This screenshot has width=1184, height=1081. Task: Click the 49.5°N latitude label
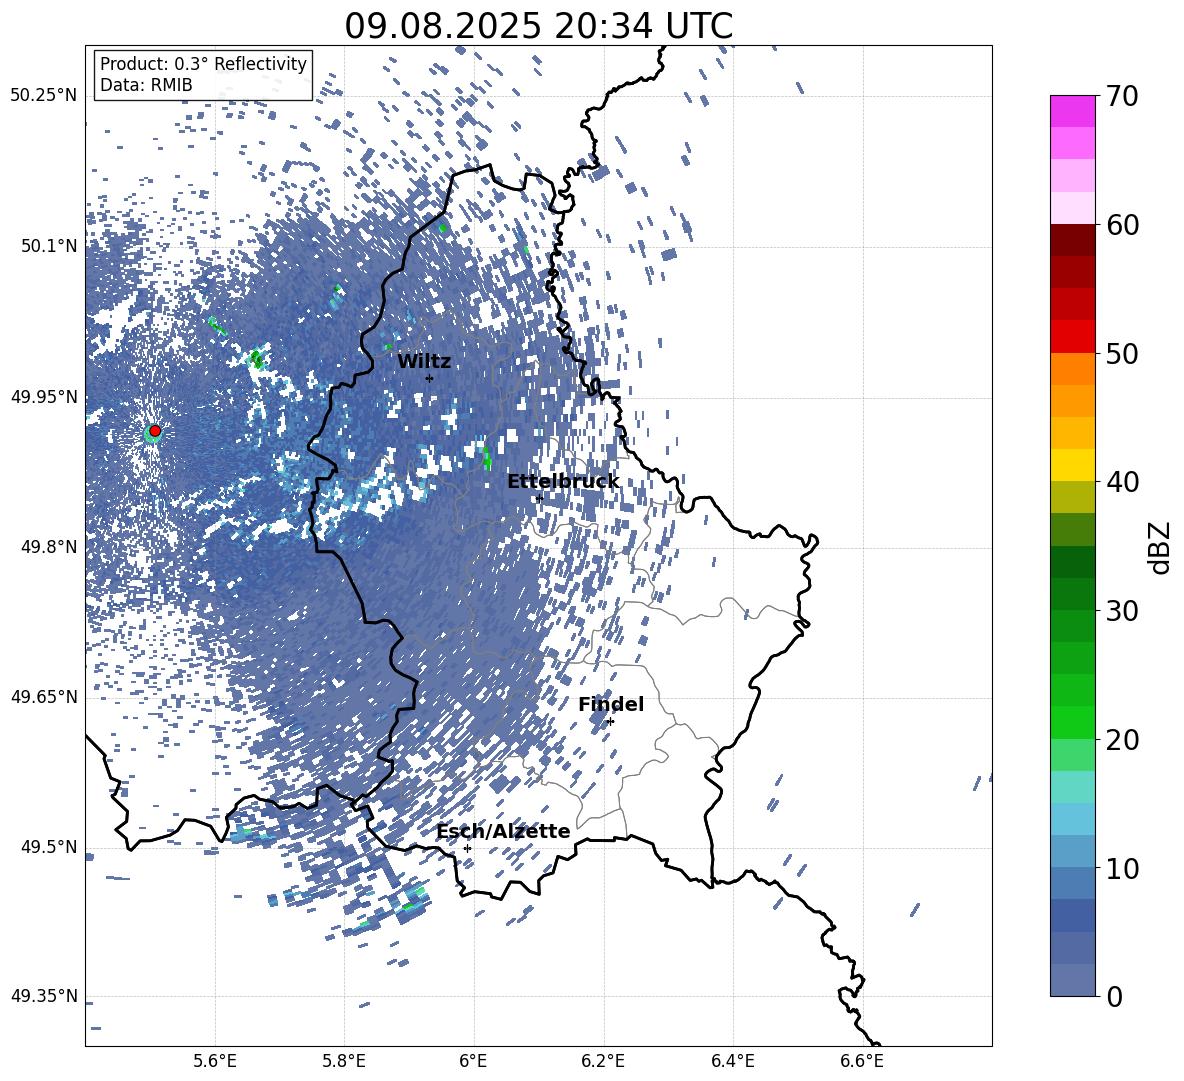coord(48,847)
